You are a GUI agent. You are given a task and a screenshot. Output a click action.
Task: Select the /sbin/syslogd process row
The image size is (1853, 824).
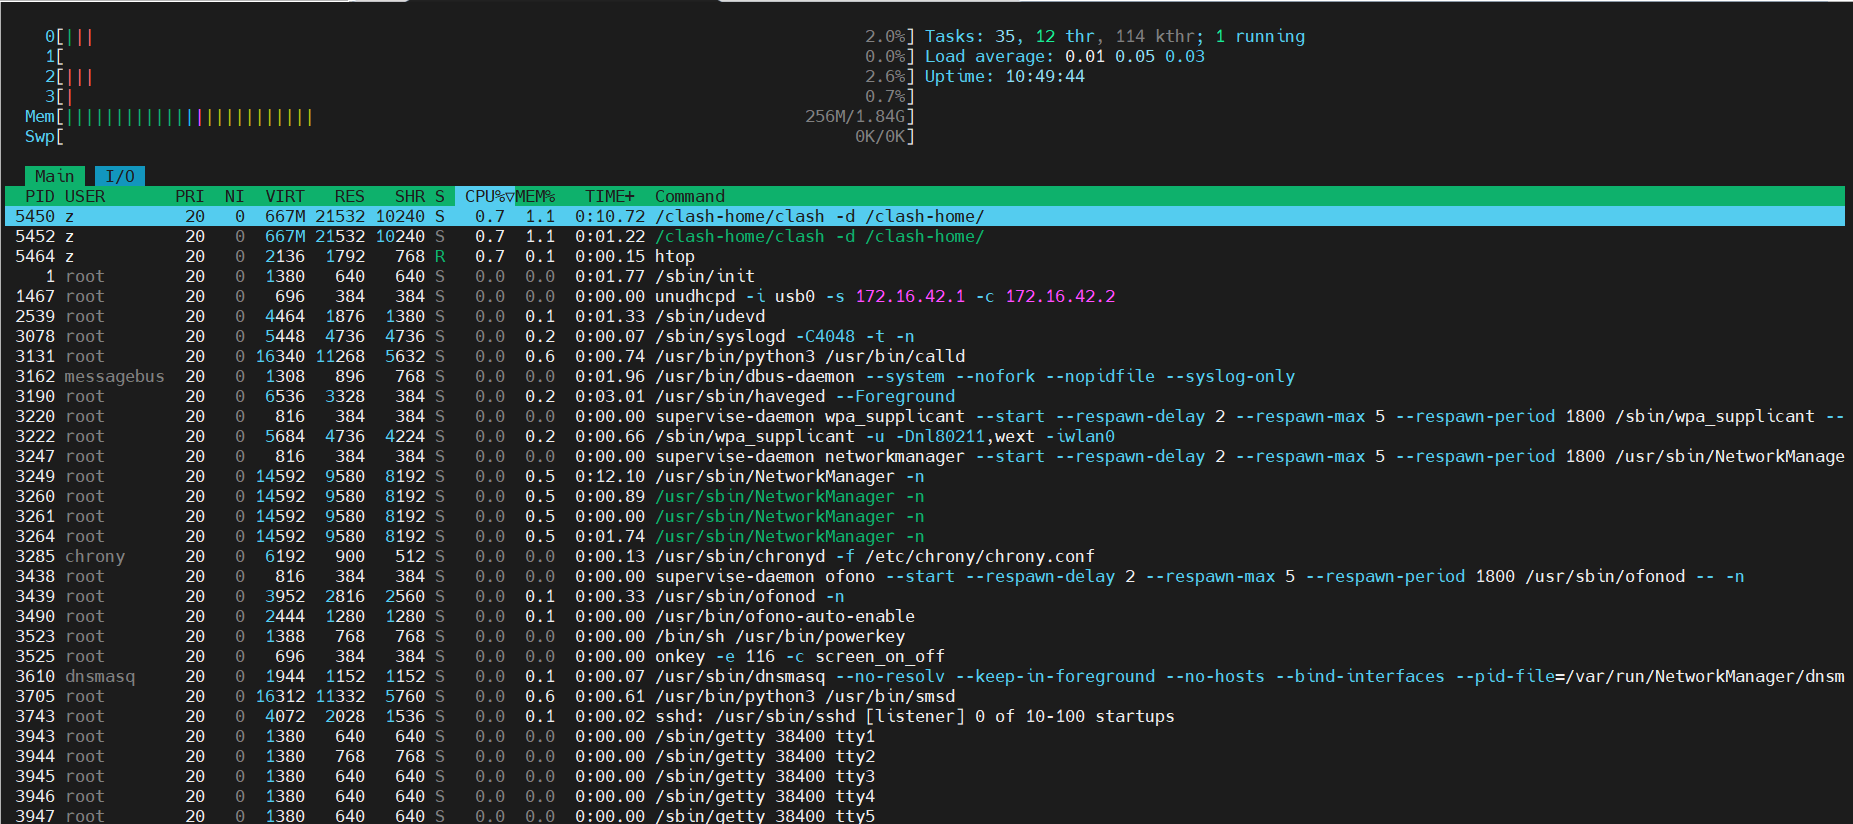(x=925, y=336)
